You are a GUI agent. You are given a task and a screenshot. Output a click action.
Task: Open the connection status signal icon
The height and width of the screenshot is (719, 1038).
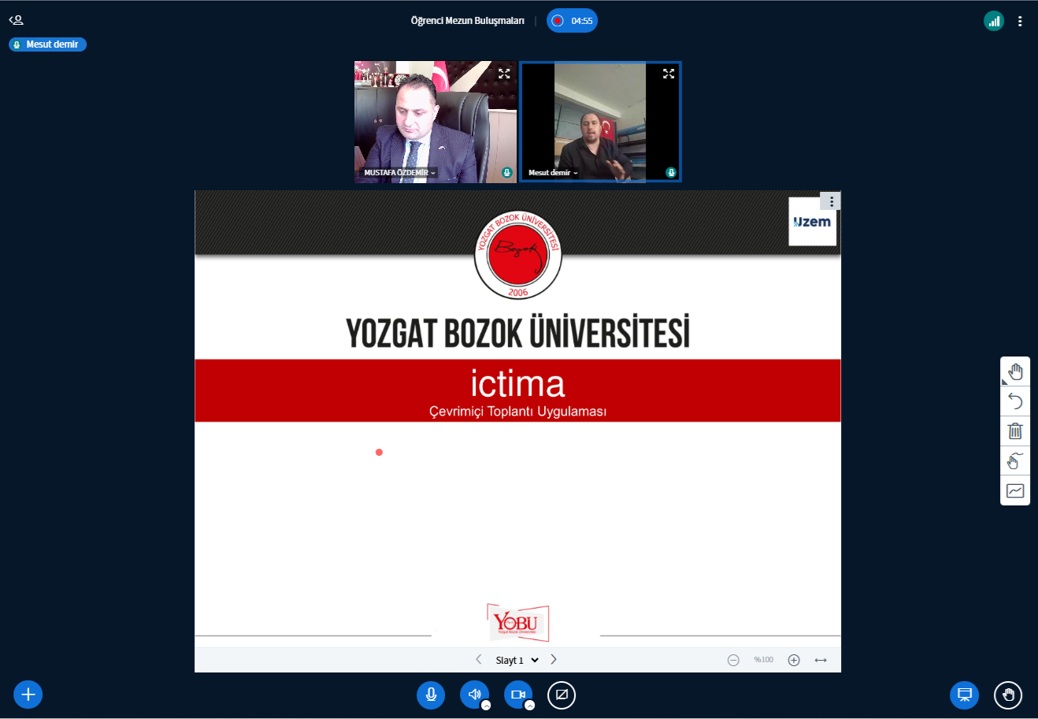click(x=993, y=21)
